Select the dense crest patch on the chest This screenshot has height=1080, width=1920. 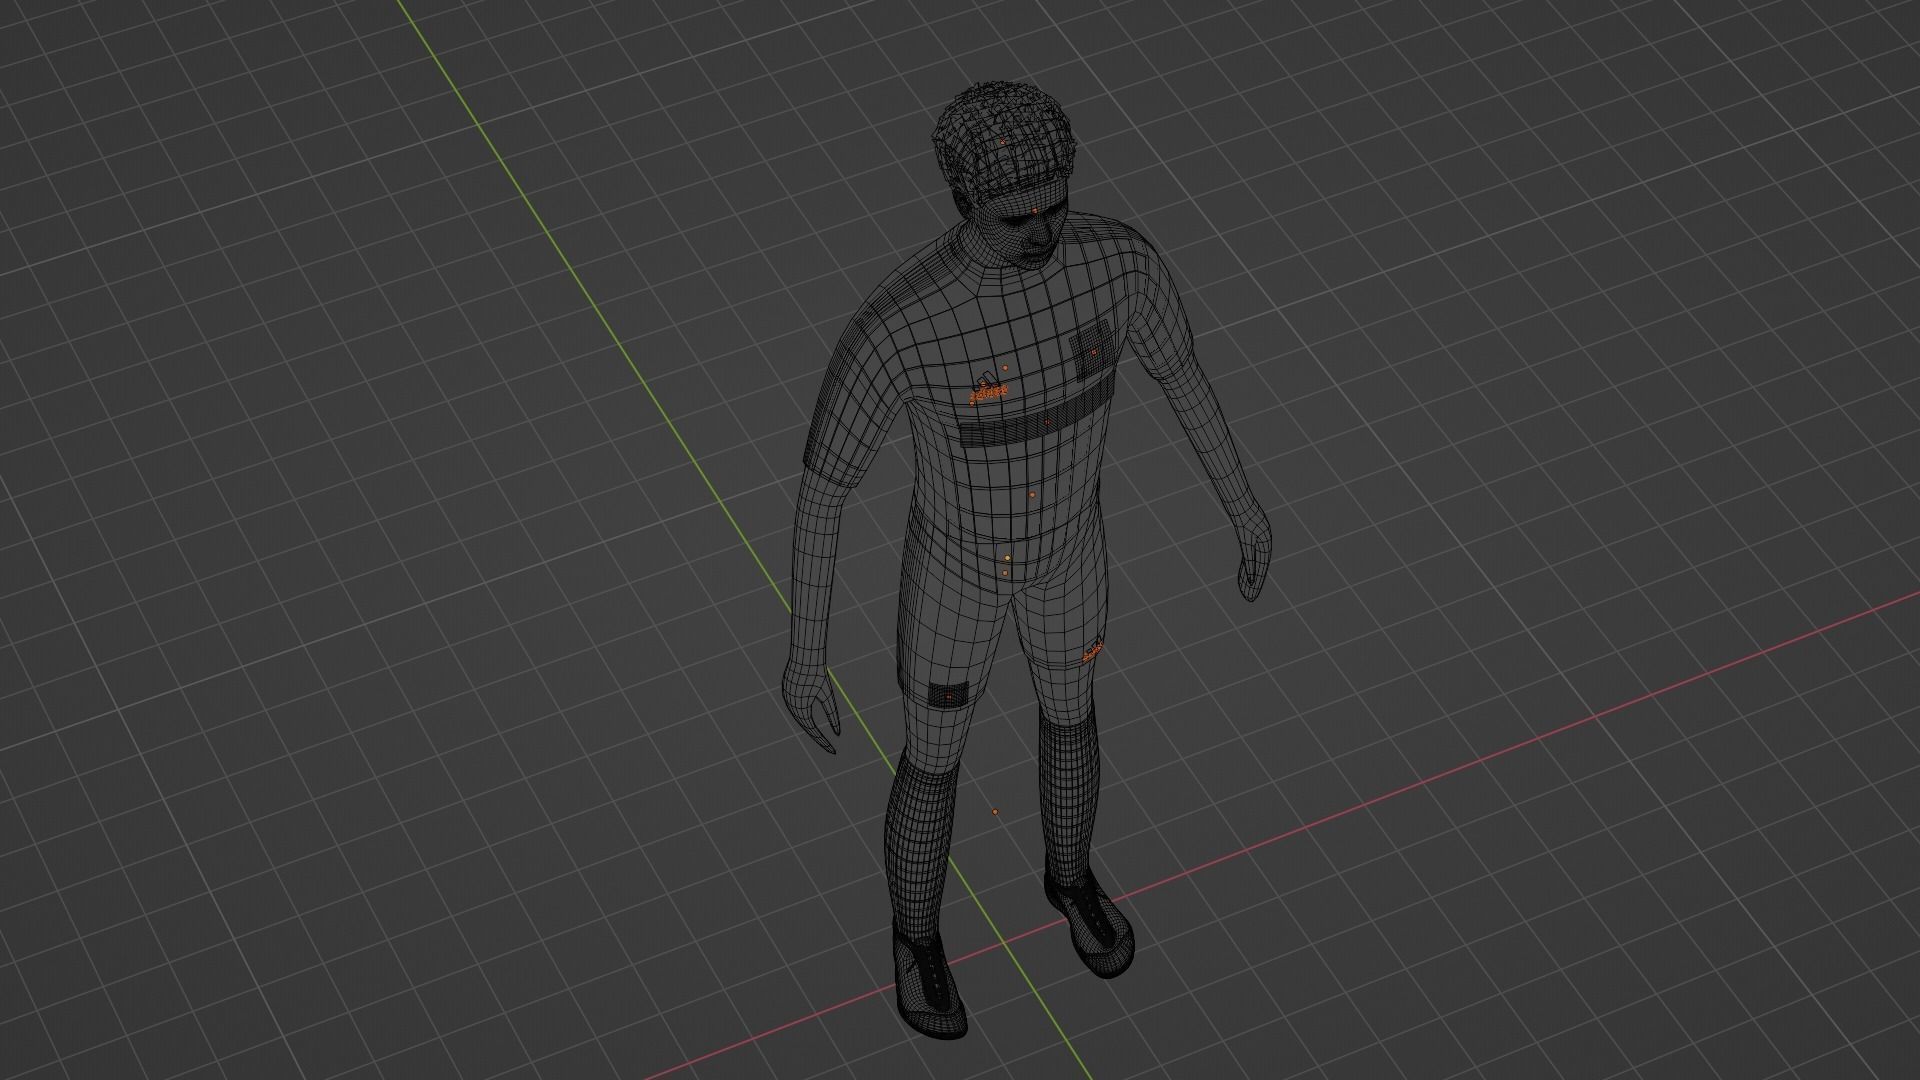1091,353
